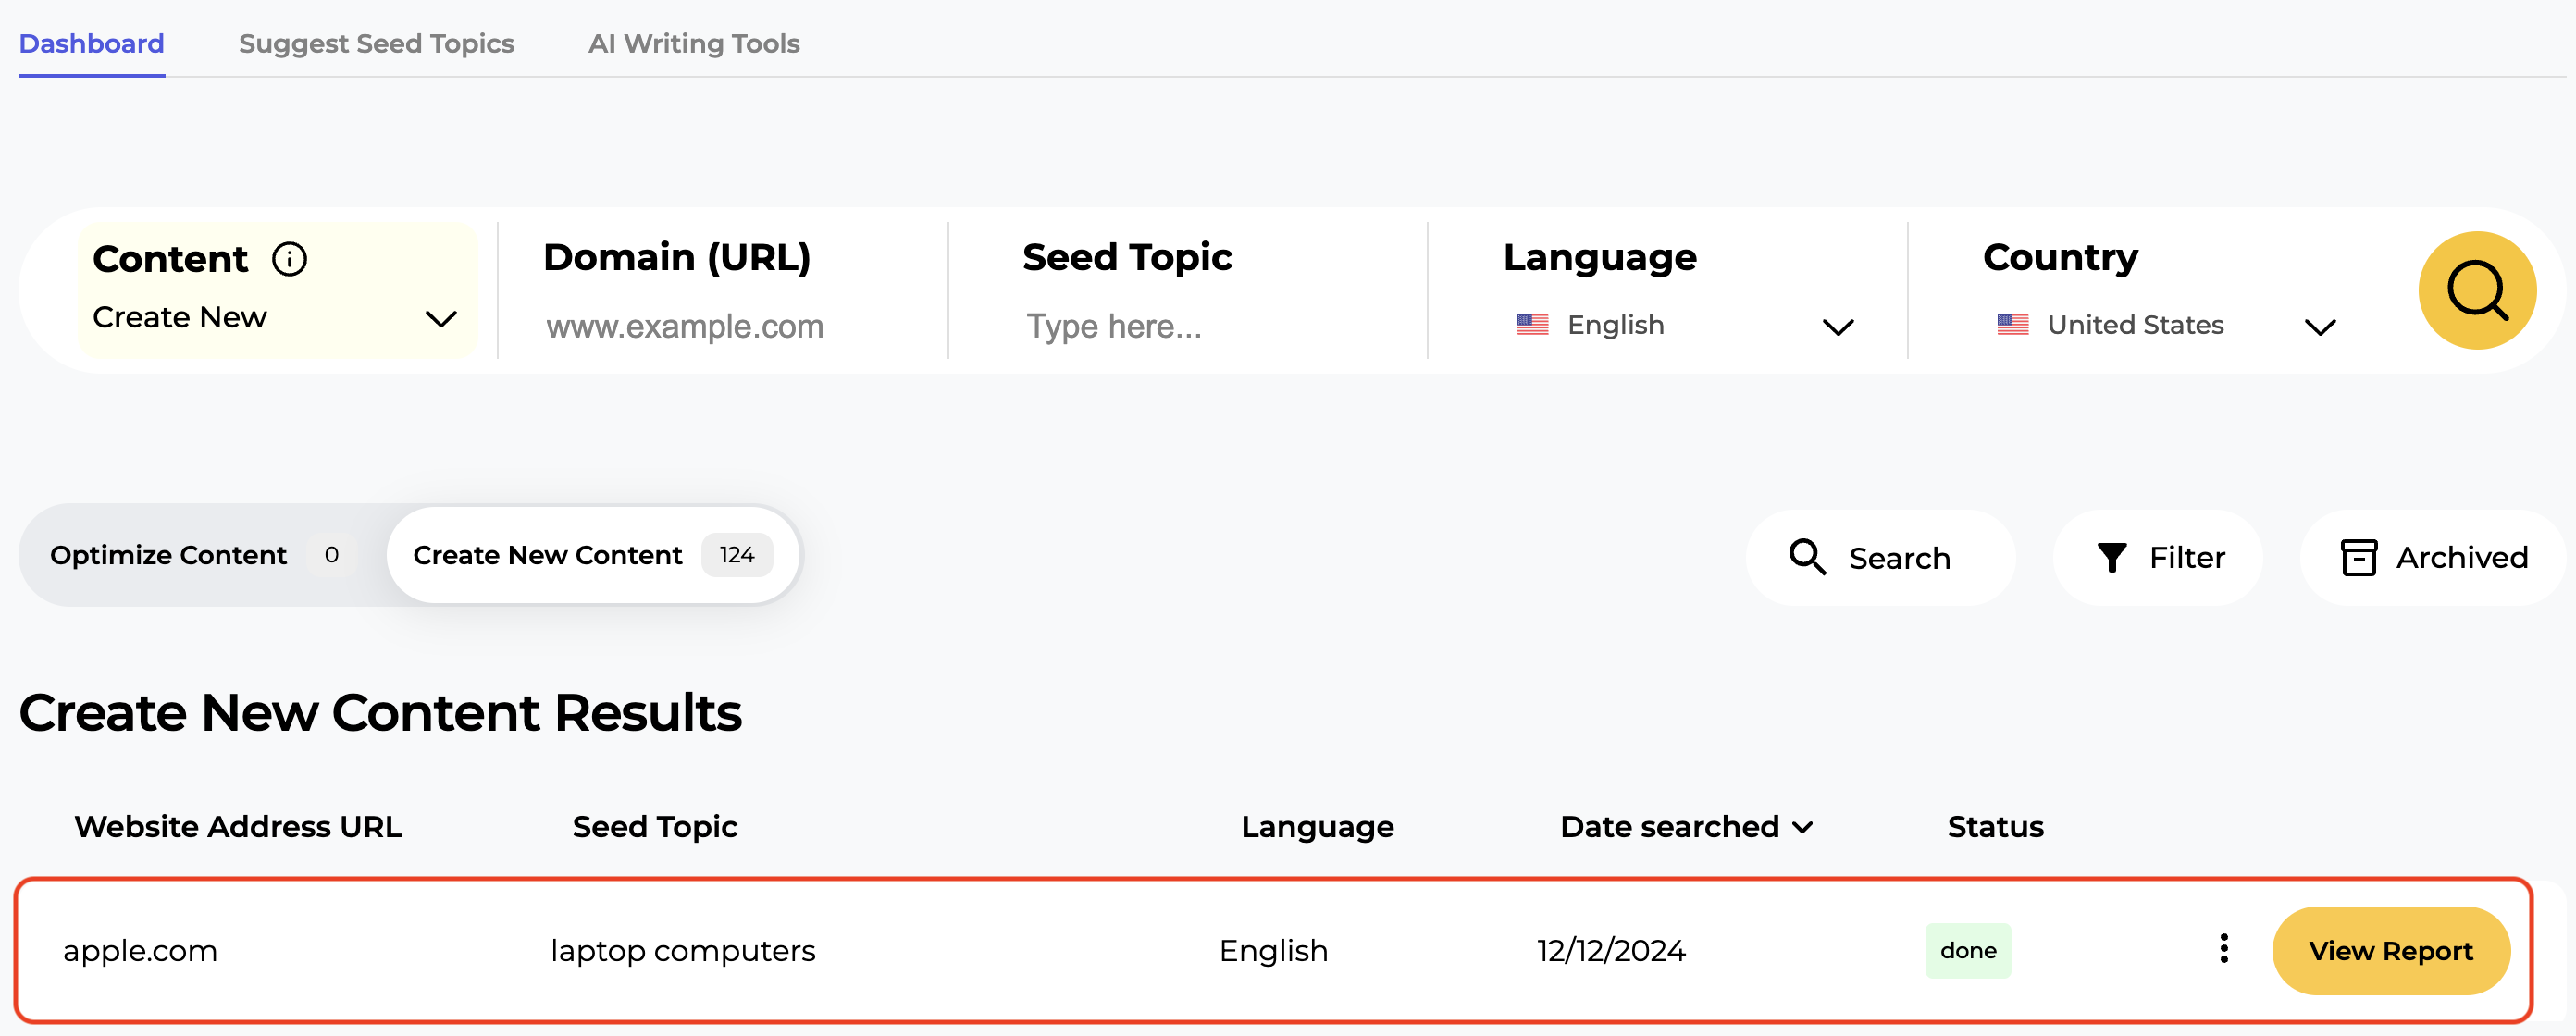2576x1036 pixels.
Task: Open the Country United States dropdown chevron
Action: [x=2319, y=327]
